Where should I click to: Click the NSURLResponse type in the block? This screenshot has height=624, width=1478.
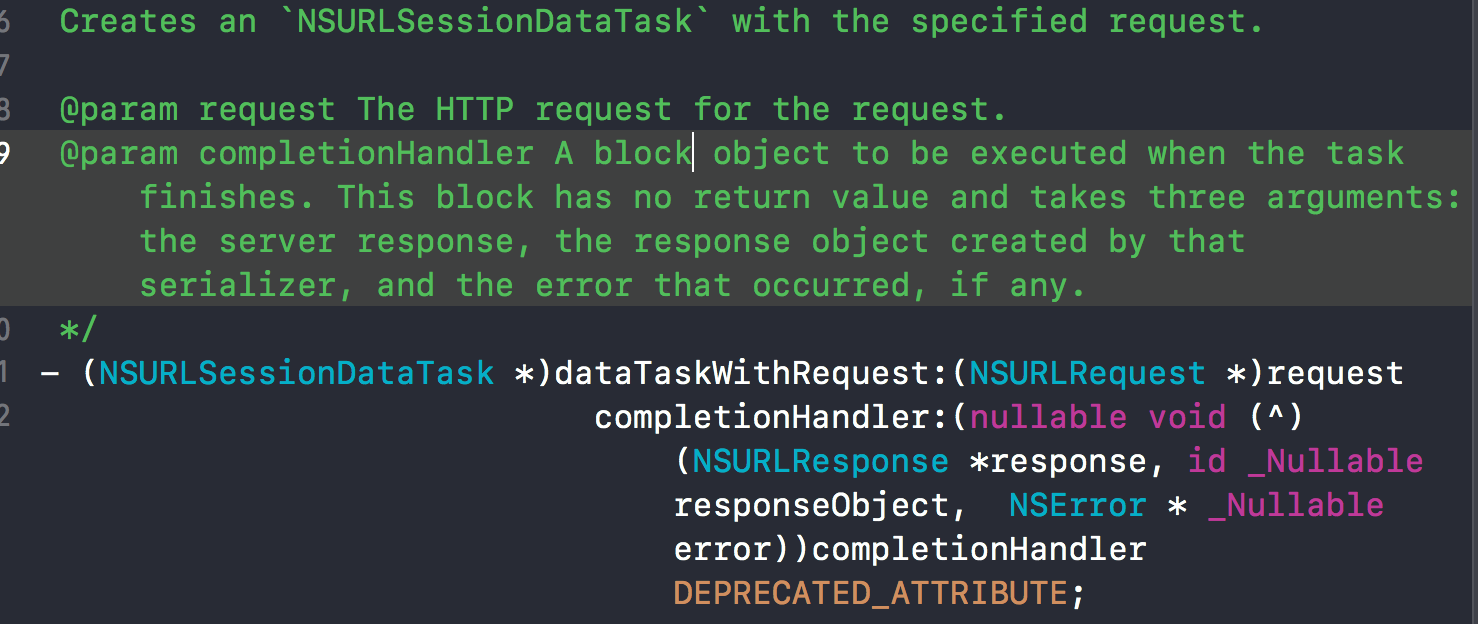tap(821, 461)
